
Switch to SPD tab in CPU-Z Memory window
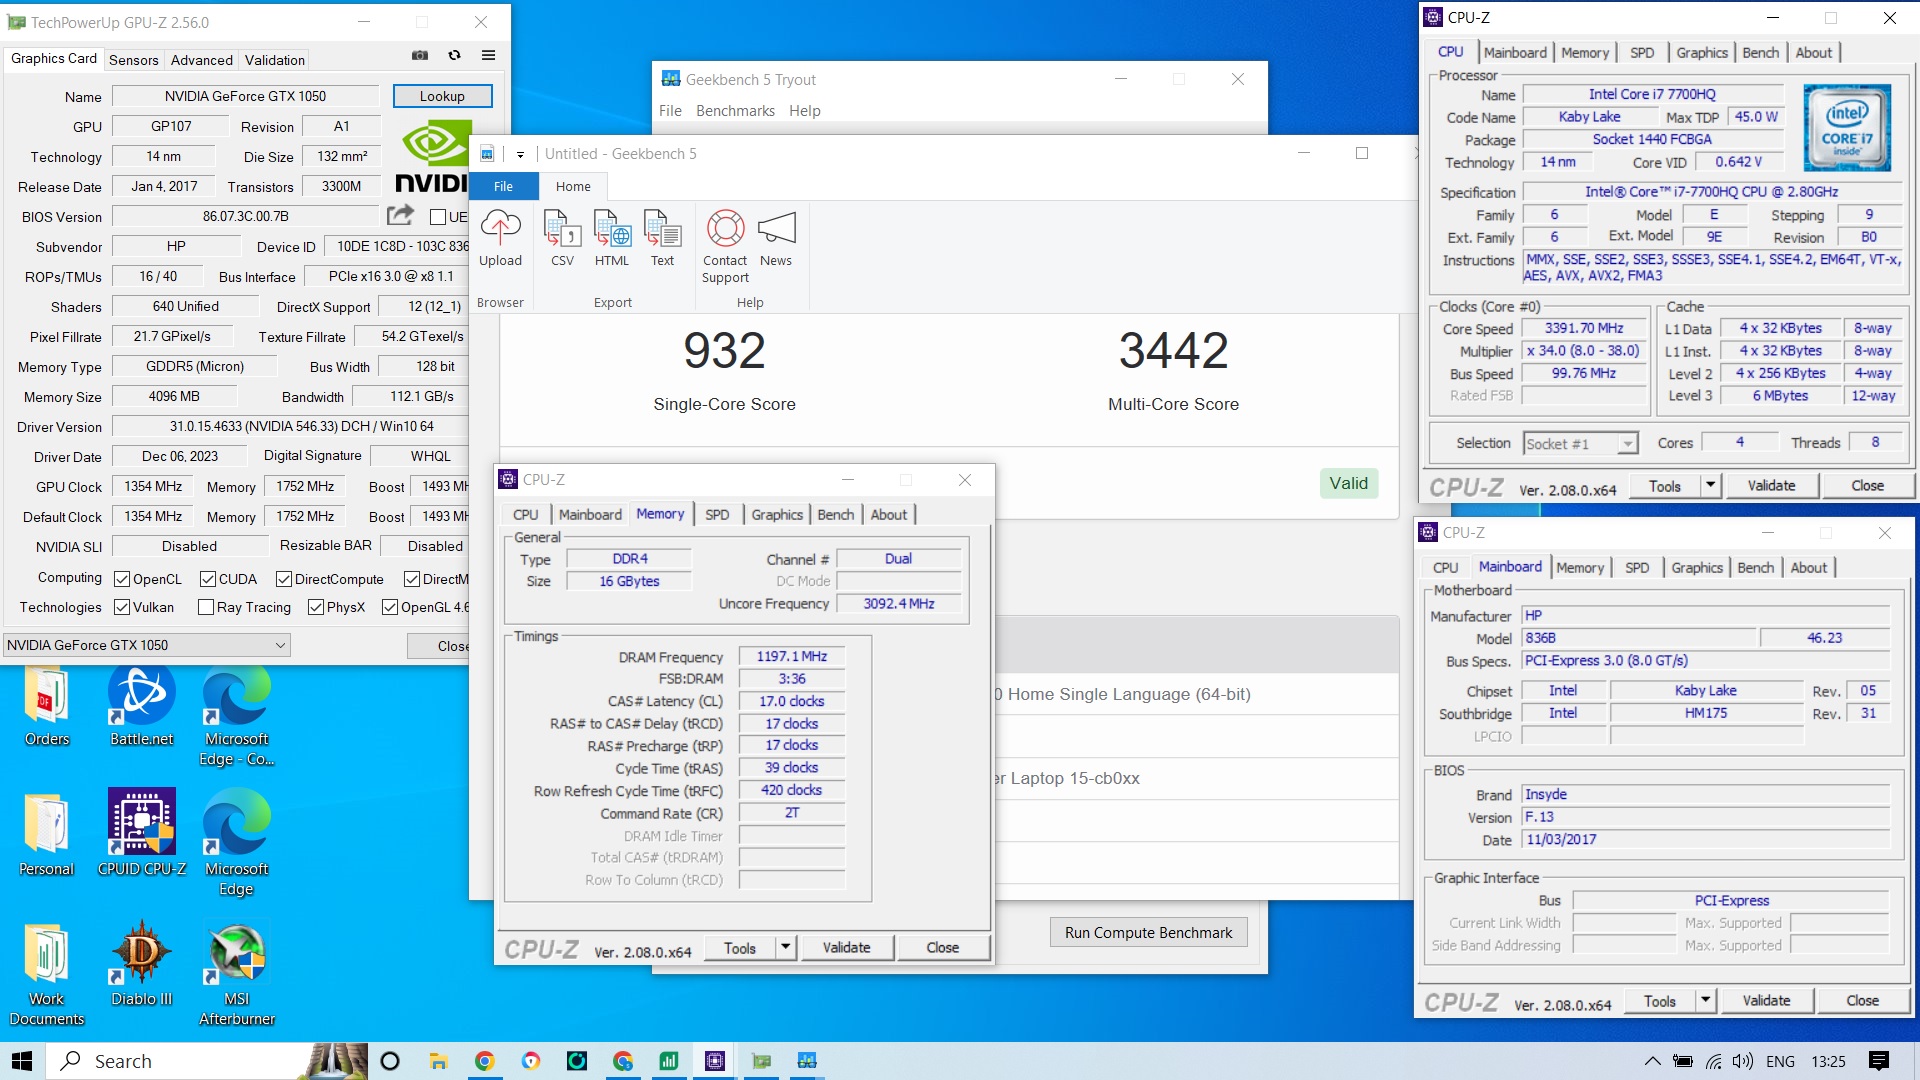(x=717, y=514)
